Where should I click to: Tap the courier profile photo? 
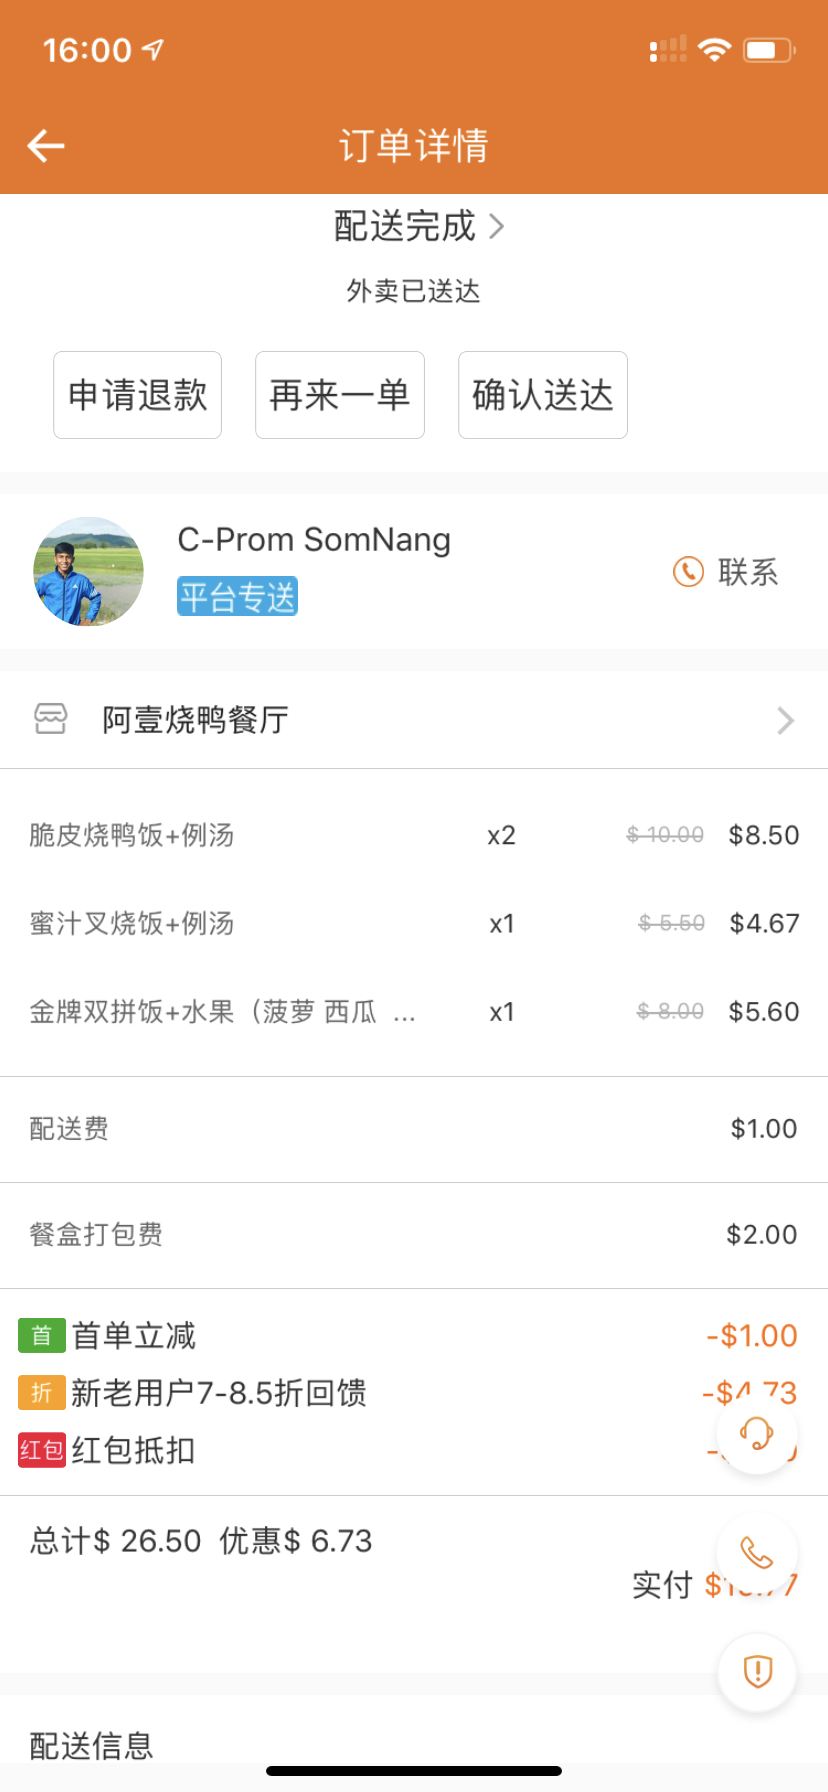(x=88, y=572)
